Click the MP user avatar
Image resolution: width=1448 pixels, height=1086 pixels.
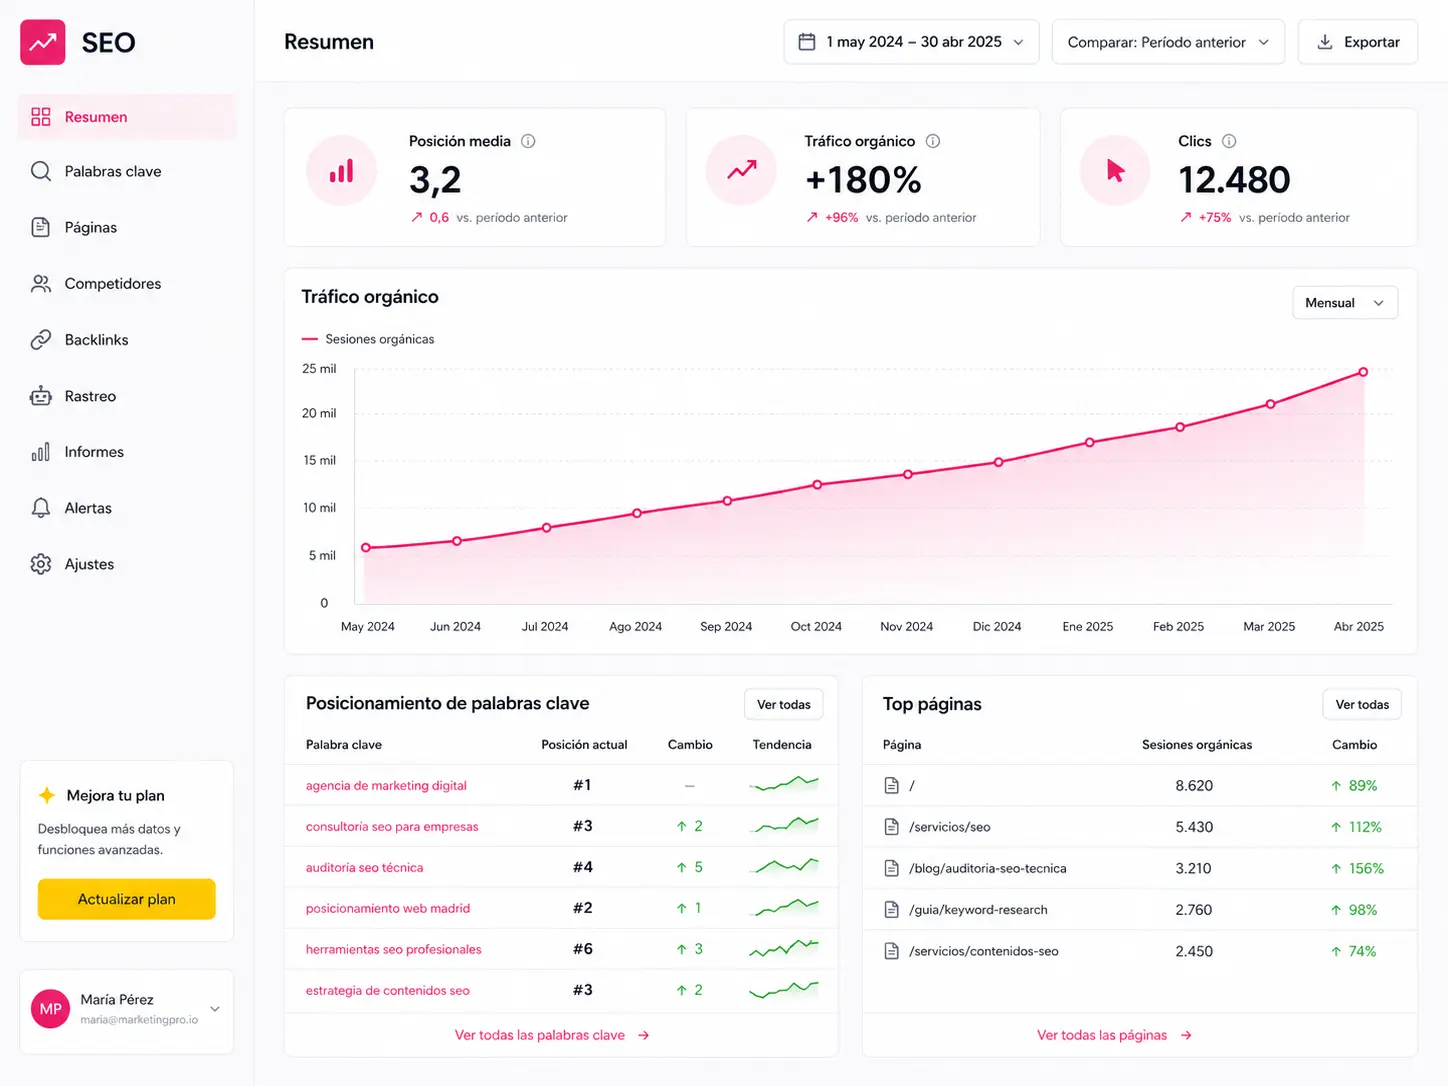pos(51,1009)
